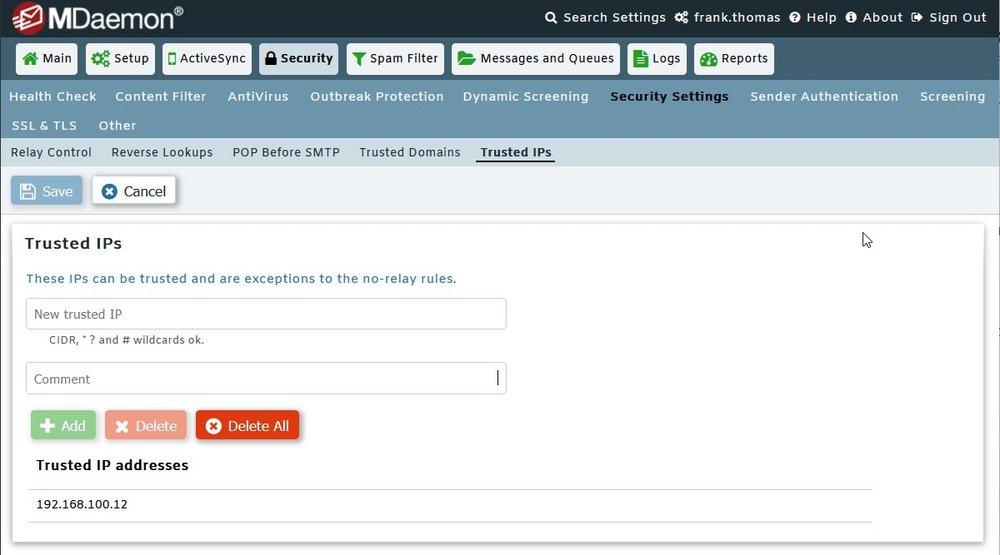Open the frank.thomas account menu
The width and height of the screenshot is (1000, 555).
(x=728, y=18)
